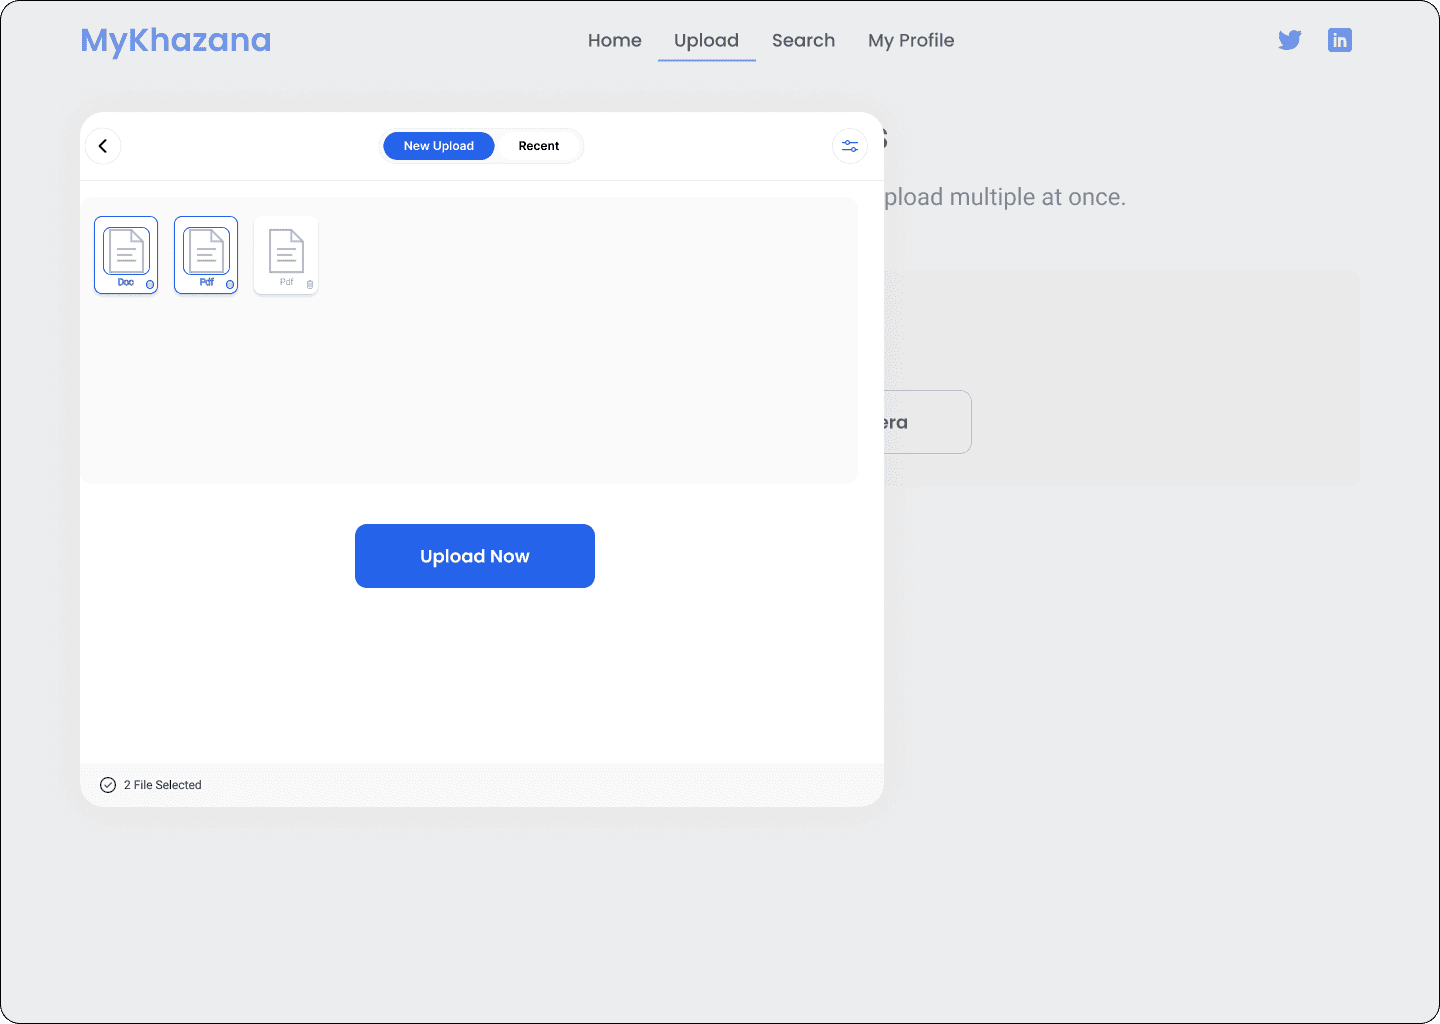Image resolution: width=1440 pixels, height=1024 pixels.
Task: Click the '2 File Selected' status text
Action: click(163, 785)
